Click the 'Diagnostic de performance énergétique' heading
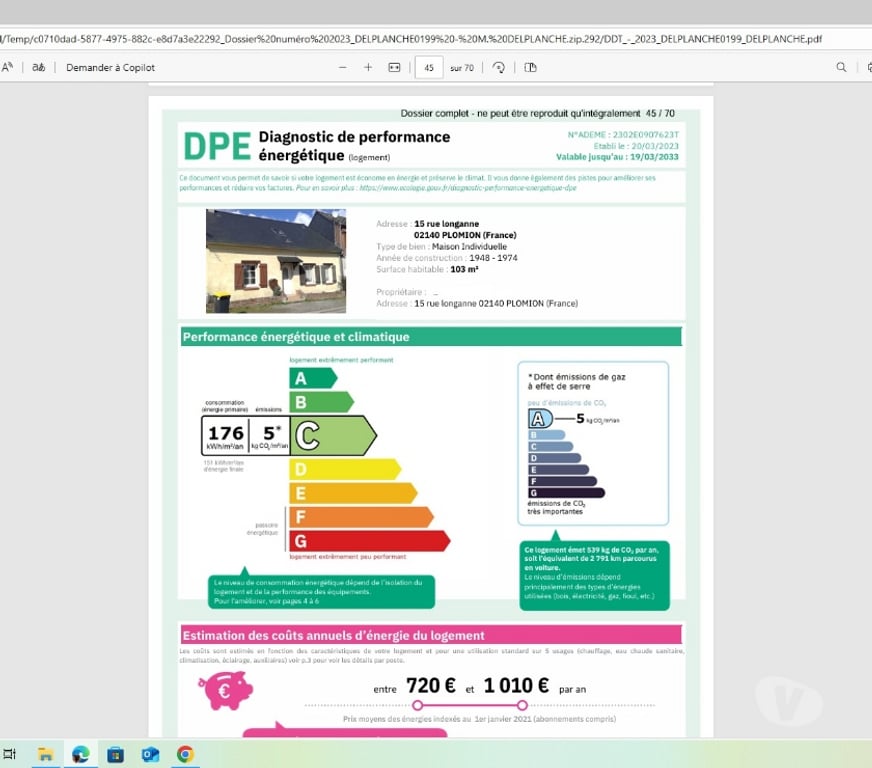This screenshot has width=872, height=768. pyautogui.click(x=354, y=146)
